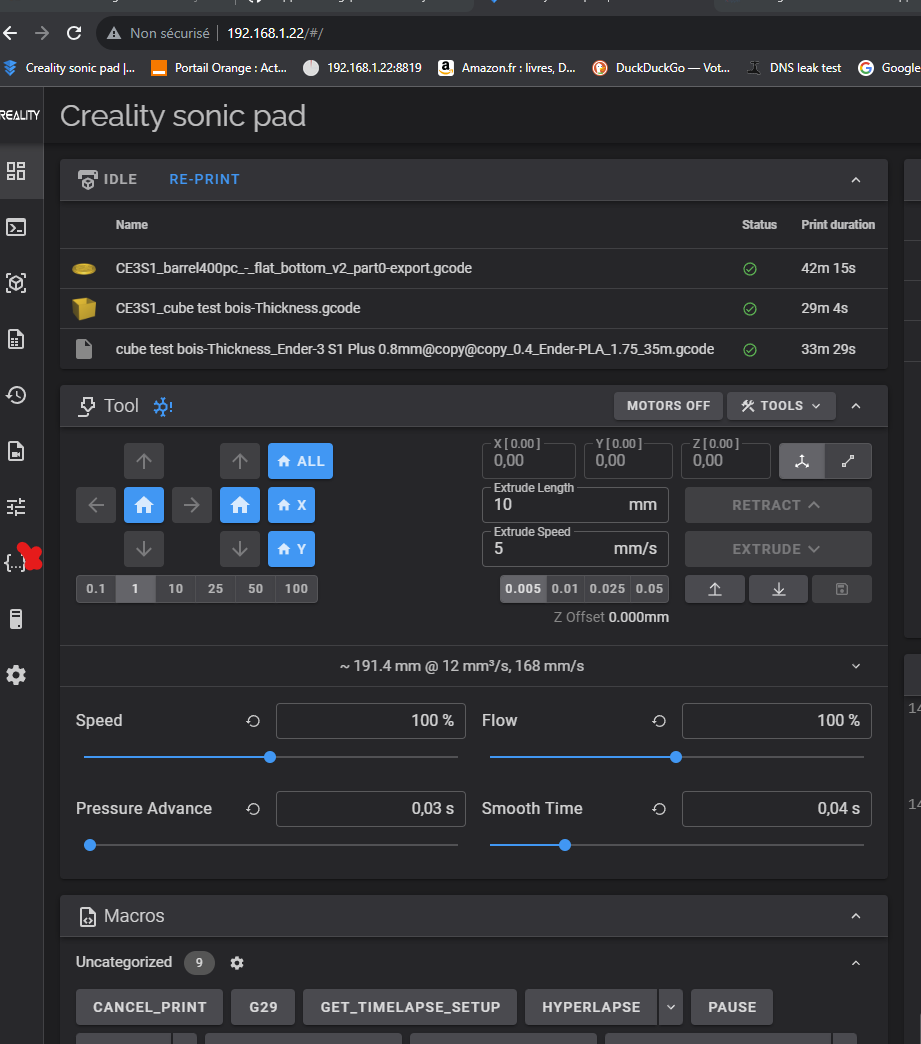Click the X position input field

(529, 461)
